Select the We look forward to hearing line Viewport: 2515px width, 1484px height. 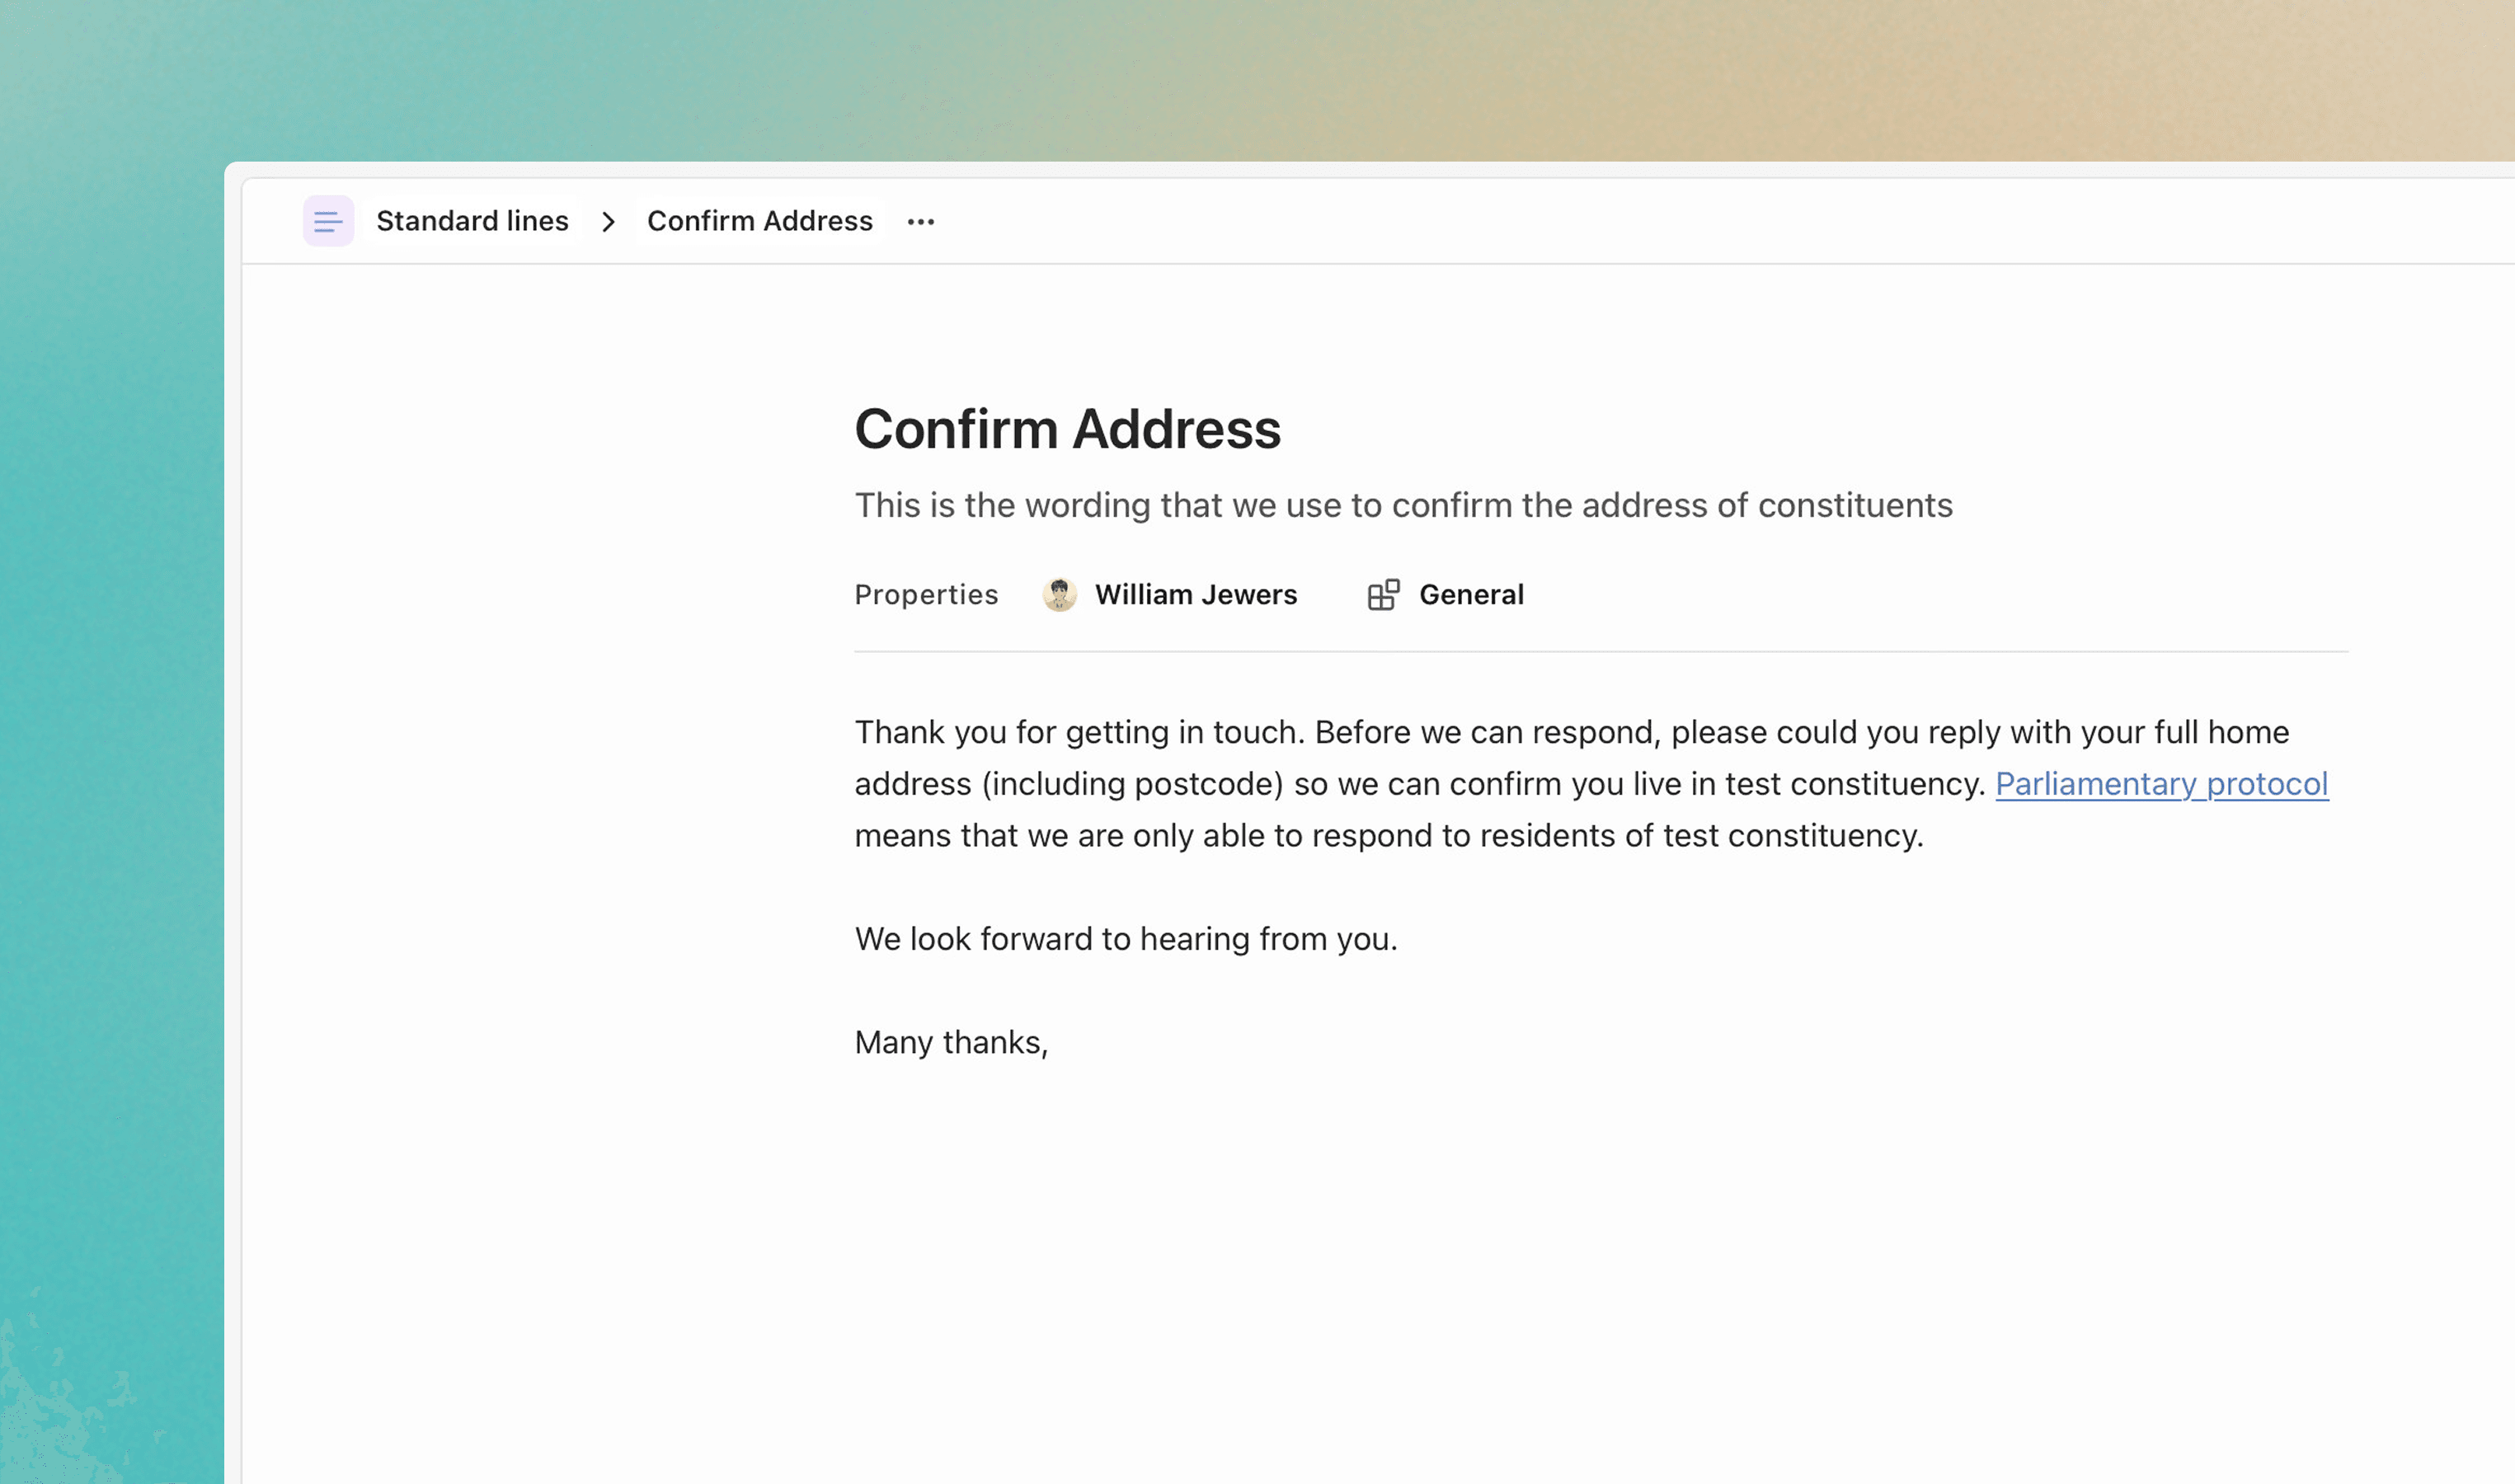[x=1126, y=938]
